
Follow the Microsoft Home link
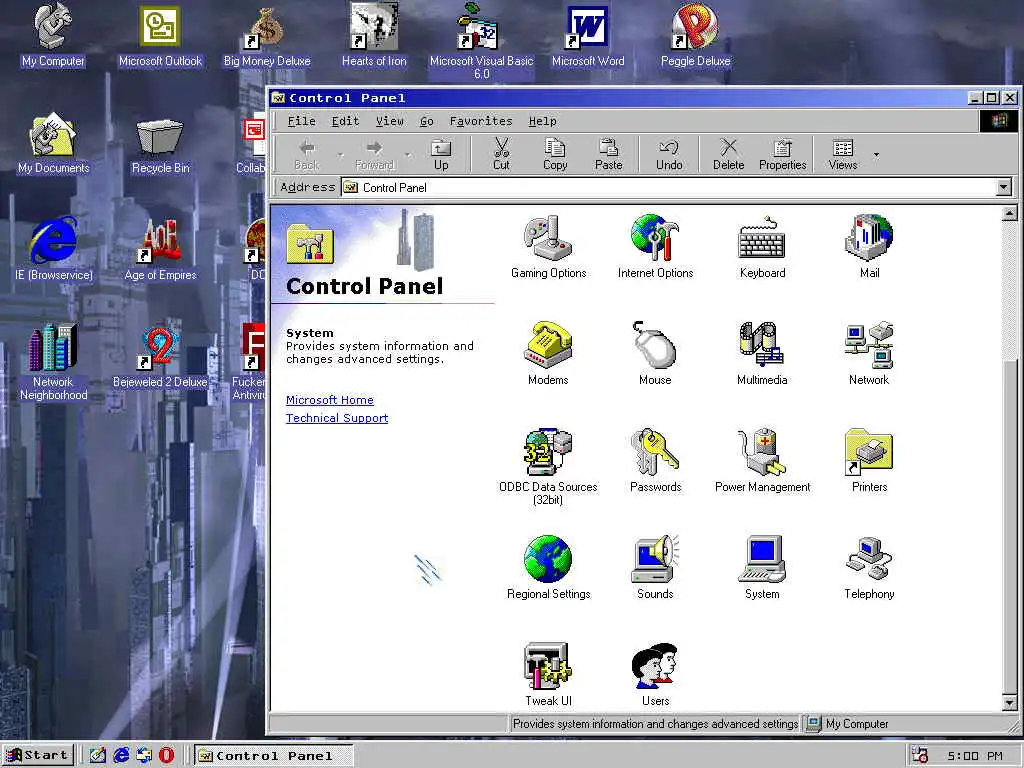[x=329, y=400]
